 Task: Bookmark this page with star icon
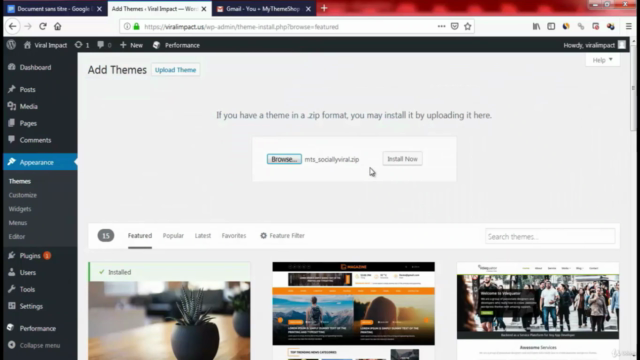pos(468,27)
